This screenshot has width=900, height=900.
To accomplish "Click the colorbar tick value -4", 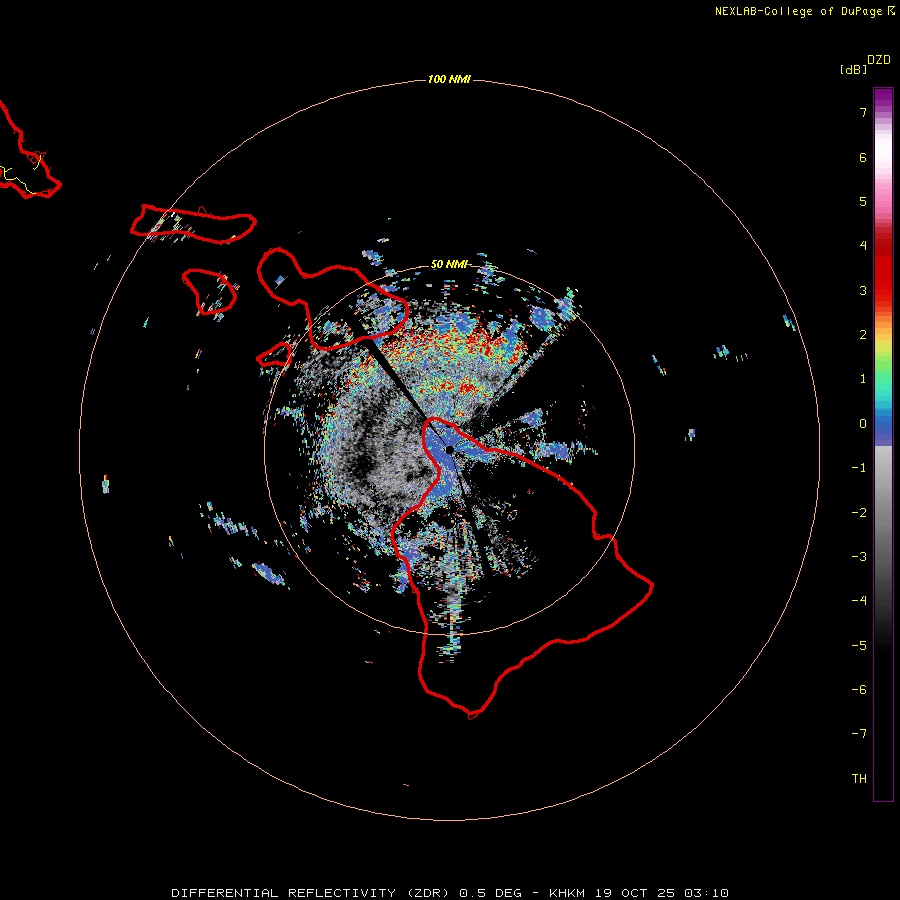I will point(859,601).
